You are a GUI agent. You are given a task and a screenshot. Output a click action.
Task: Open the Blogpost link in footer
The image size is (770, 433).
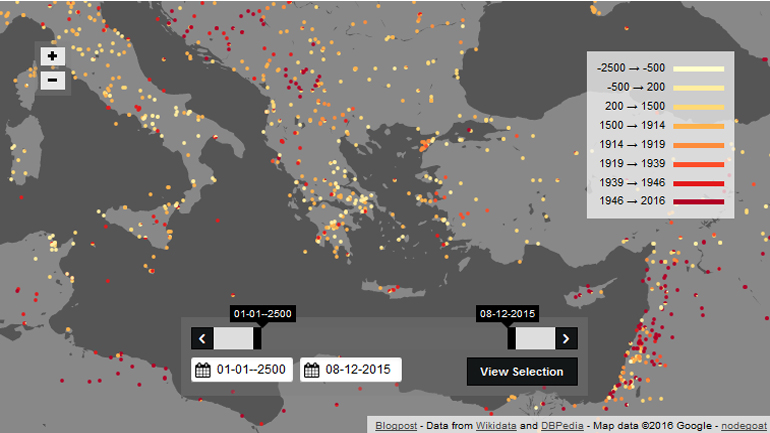tap(397, 425)
